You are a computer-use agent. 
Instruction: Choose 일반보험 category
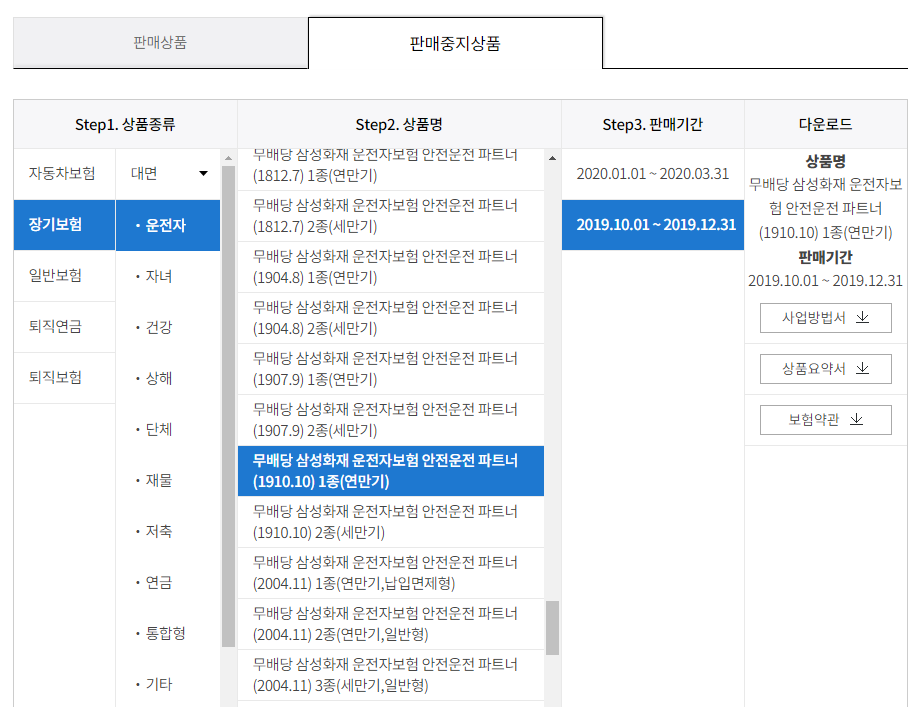click(x=64, y=275)
